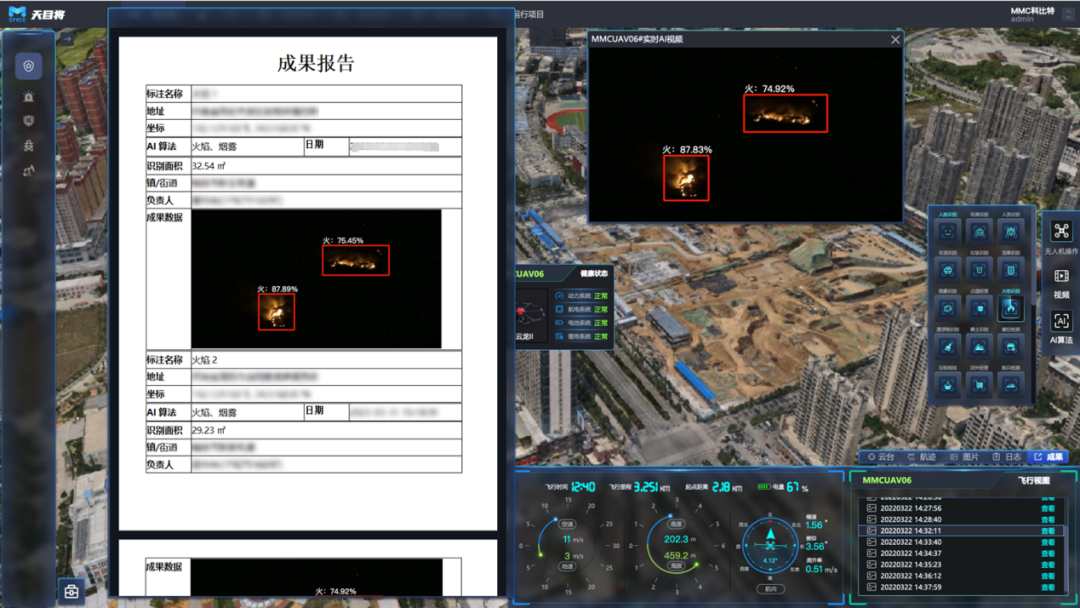Open the 日志 log tab
Screen dimensions: 1080x608
(1007, 457)
